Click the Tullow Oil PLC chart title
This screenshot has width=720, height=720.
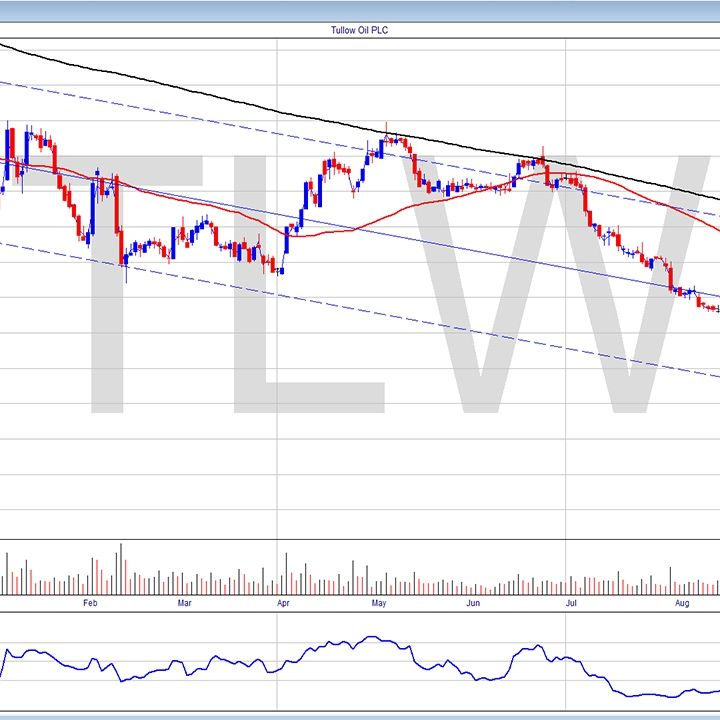359,30
